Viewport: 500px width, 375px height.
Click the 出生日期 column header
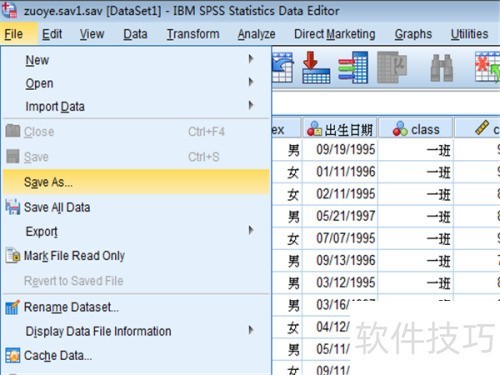click(x=340, y=128)
